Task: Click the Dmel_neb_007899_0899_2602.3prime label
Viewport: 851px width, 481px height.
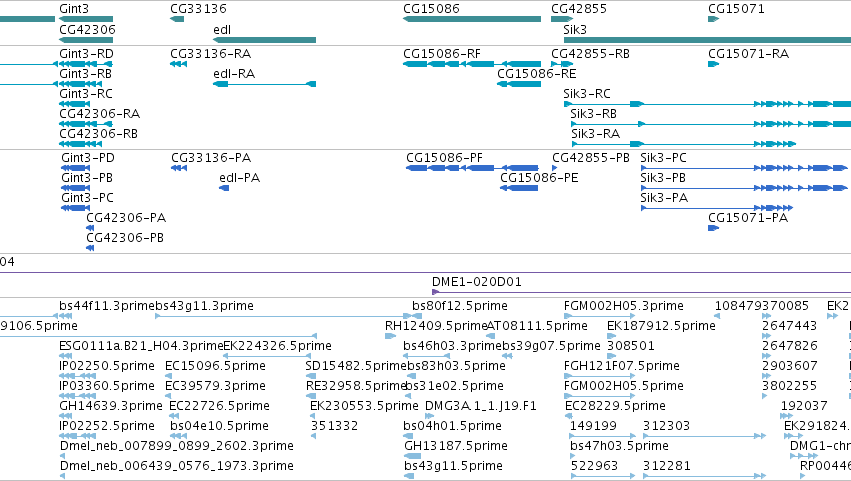Action: pyautogui.click(x=177, y=447)
